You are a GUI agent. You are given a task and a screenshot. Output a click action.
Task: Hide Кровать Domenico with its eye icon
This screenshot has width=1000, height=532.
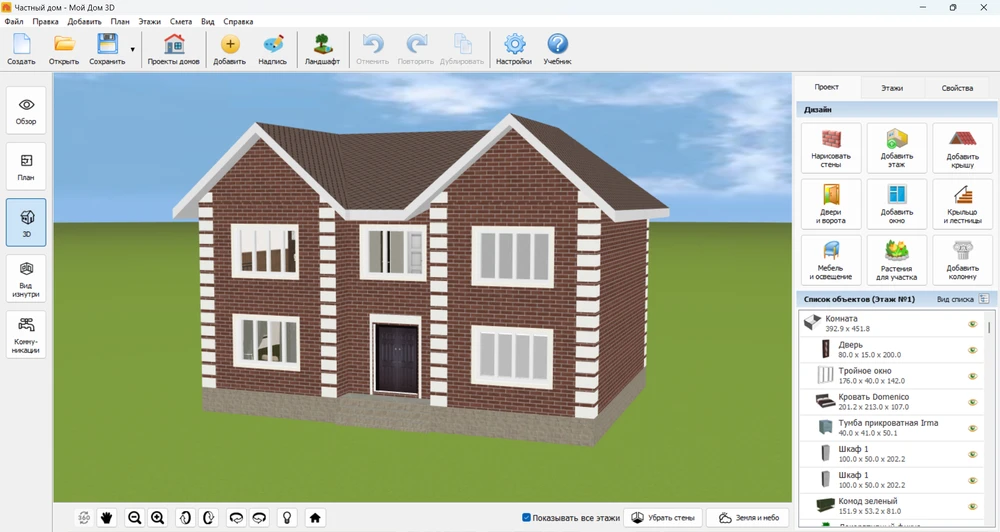pos(971,402)
